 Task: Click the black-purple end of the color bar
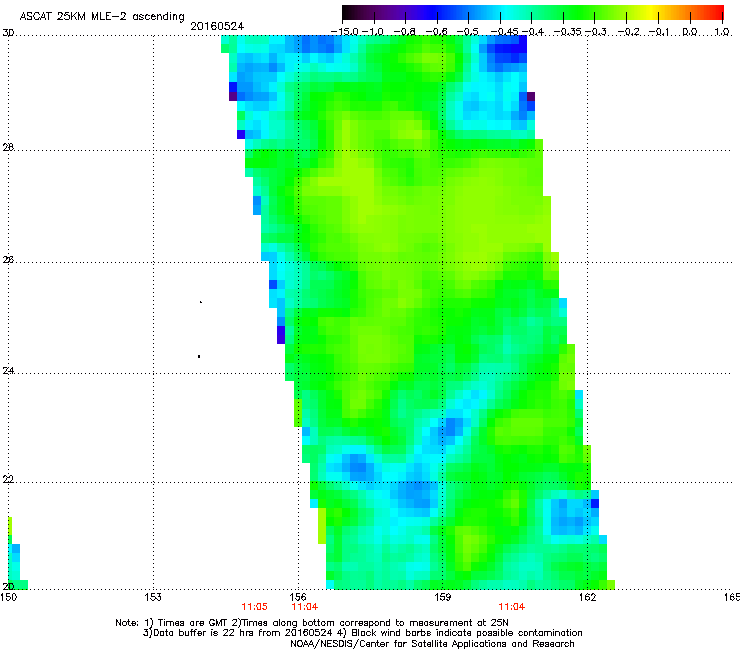pyautogui.click(x=352, y=12)
